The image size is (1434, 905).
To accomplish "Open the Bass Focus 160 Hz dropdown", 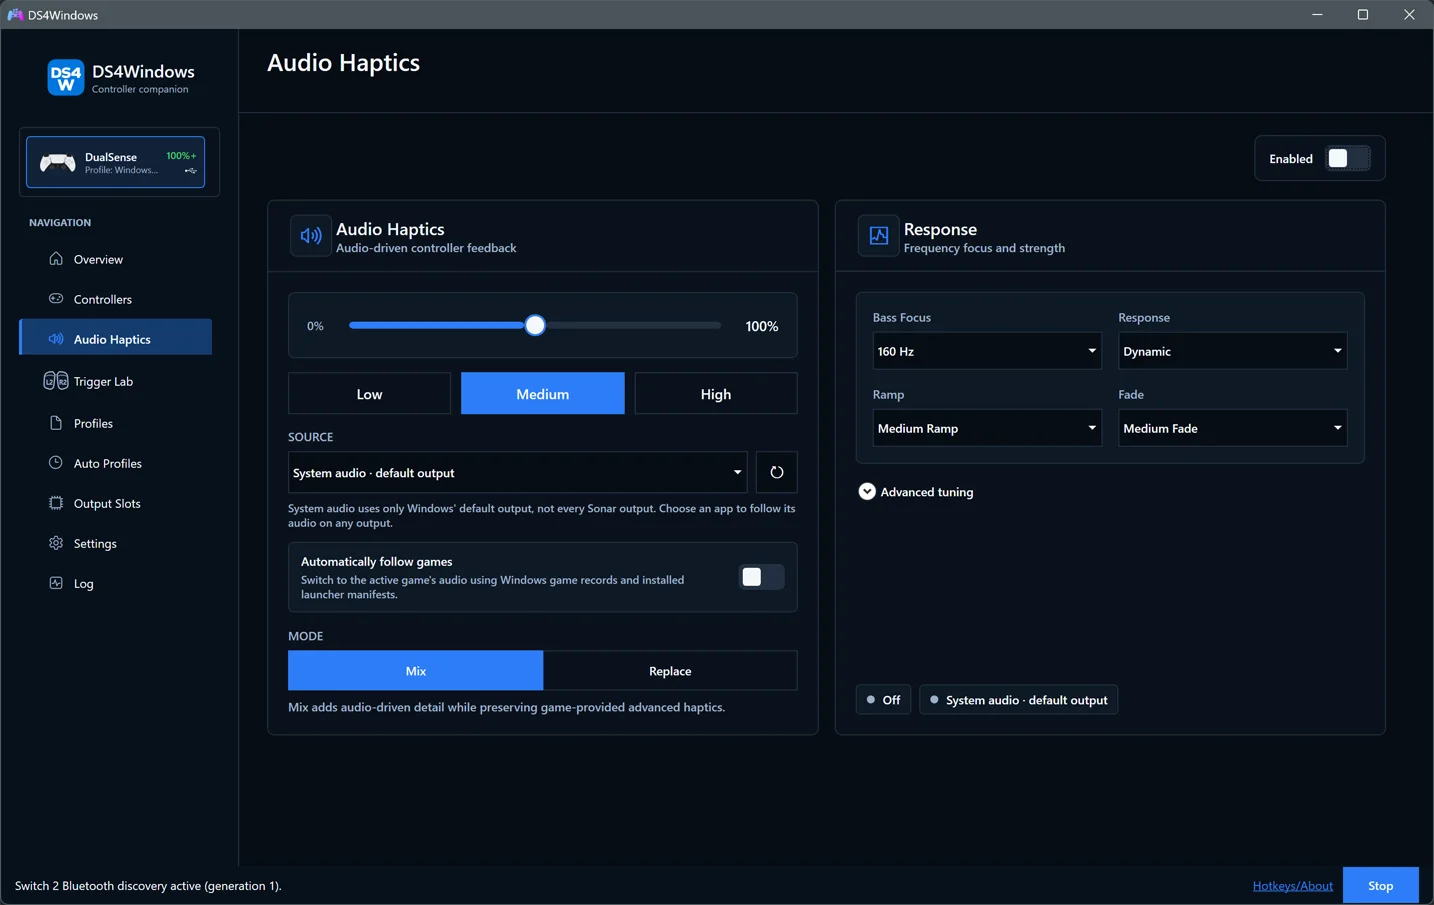I will [x=987, y=351].
